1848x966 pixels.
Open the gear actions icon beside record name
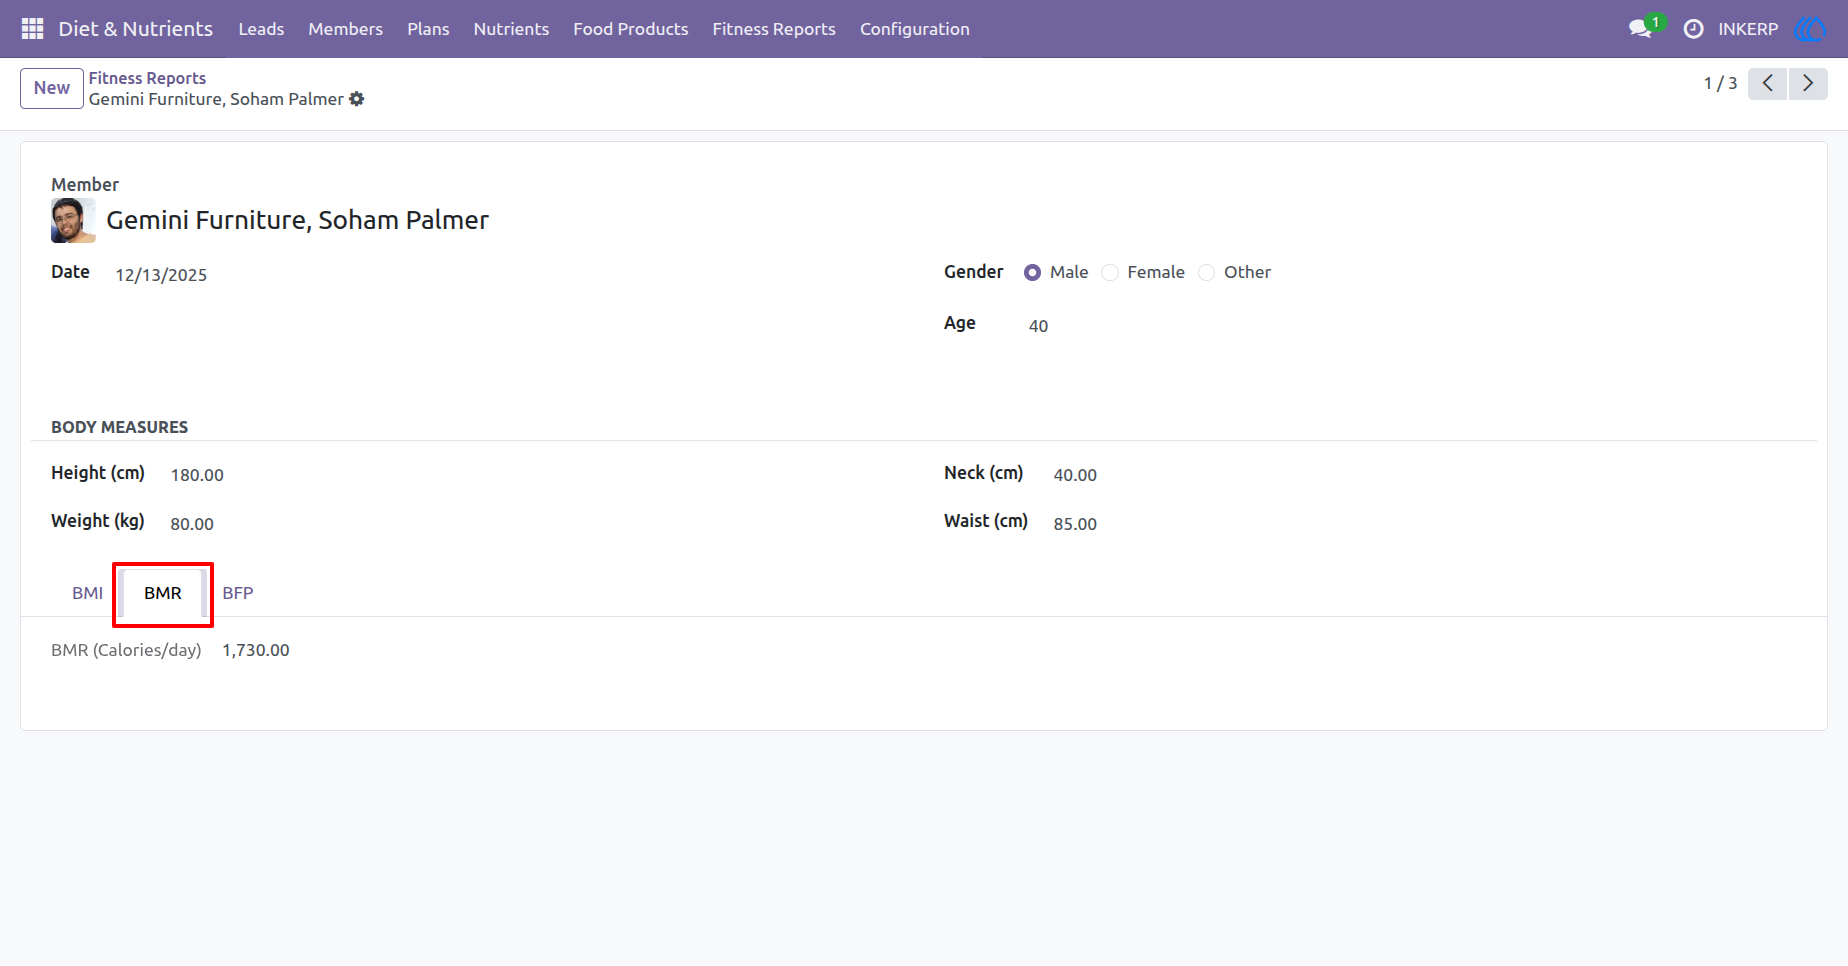(357, 99)
